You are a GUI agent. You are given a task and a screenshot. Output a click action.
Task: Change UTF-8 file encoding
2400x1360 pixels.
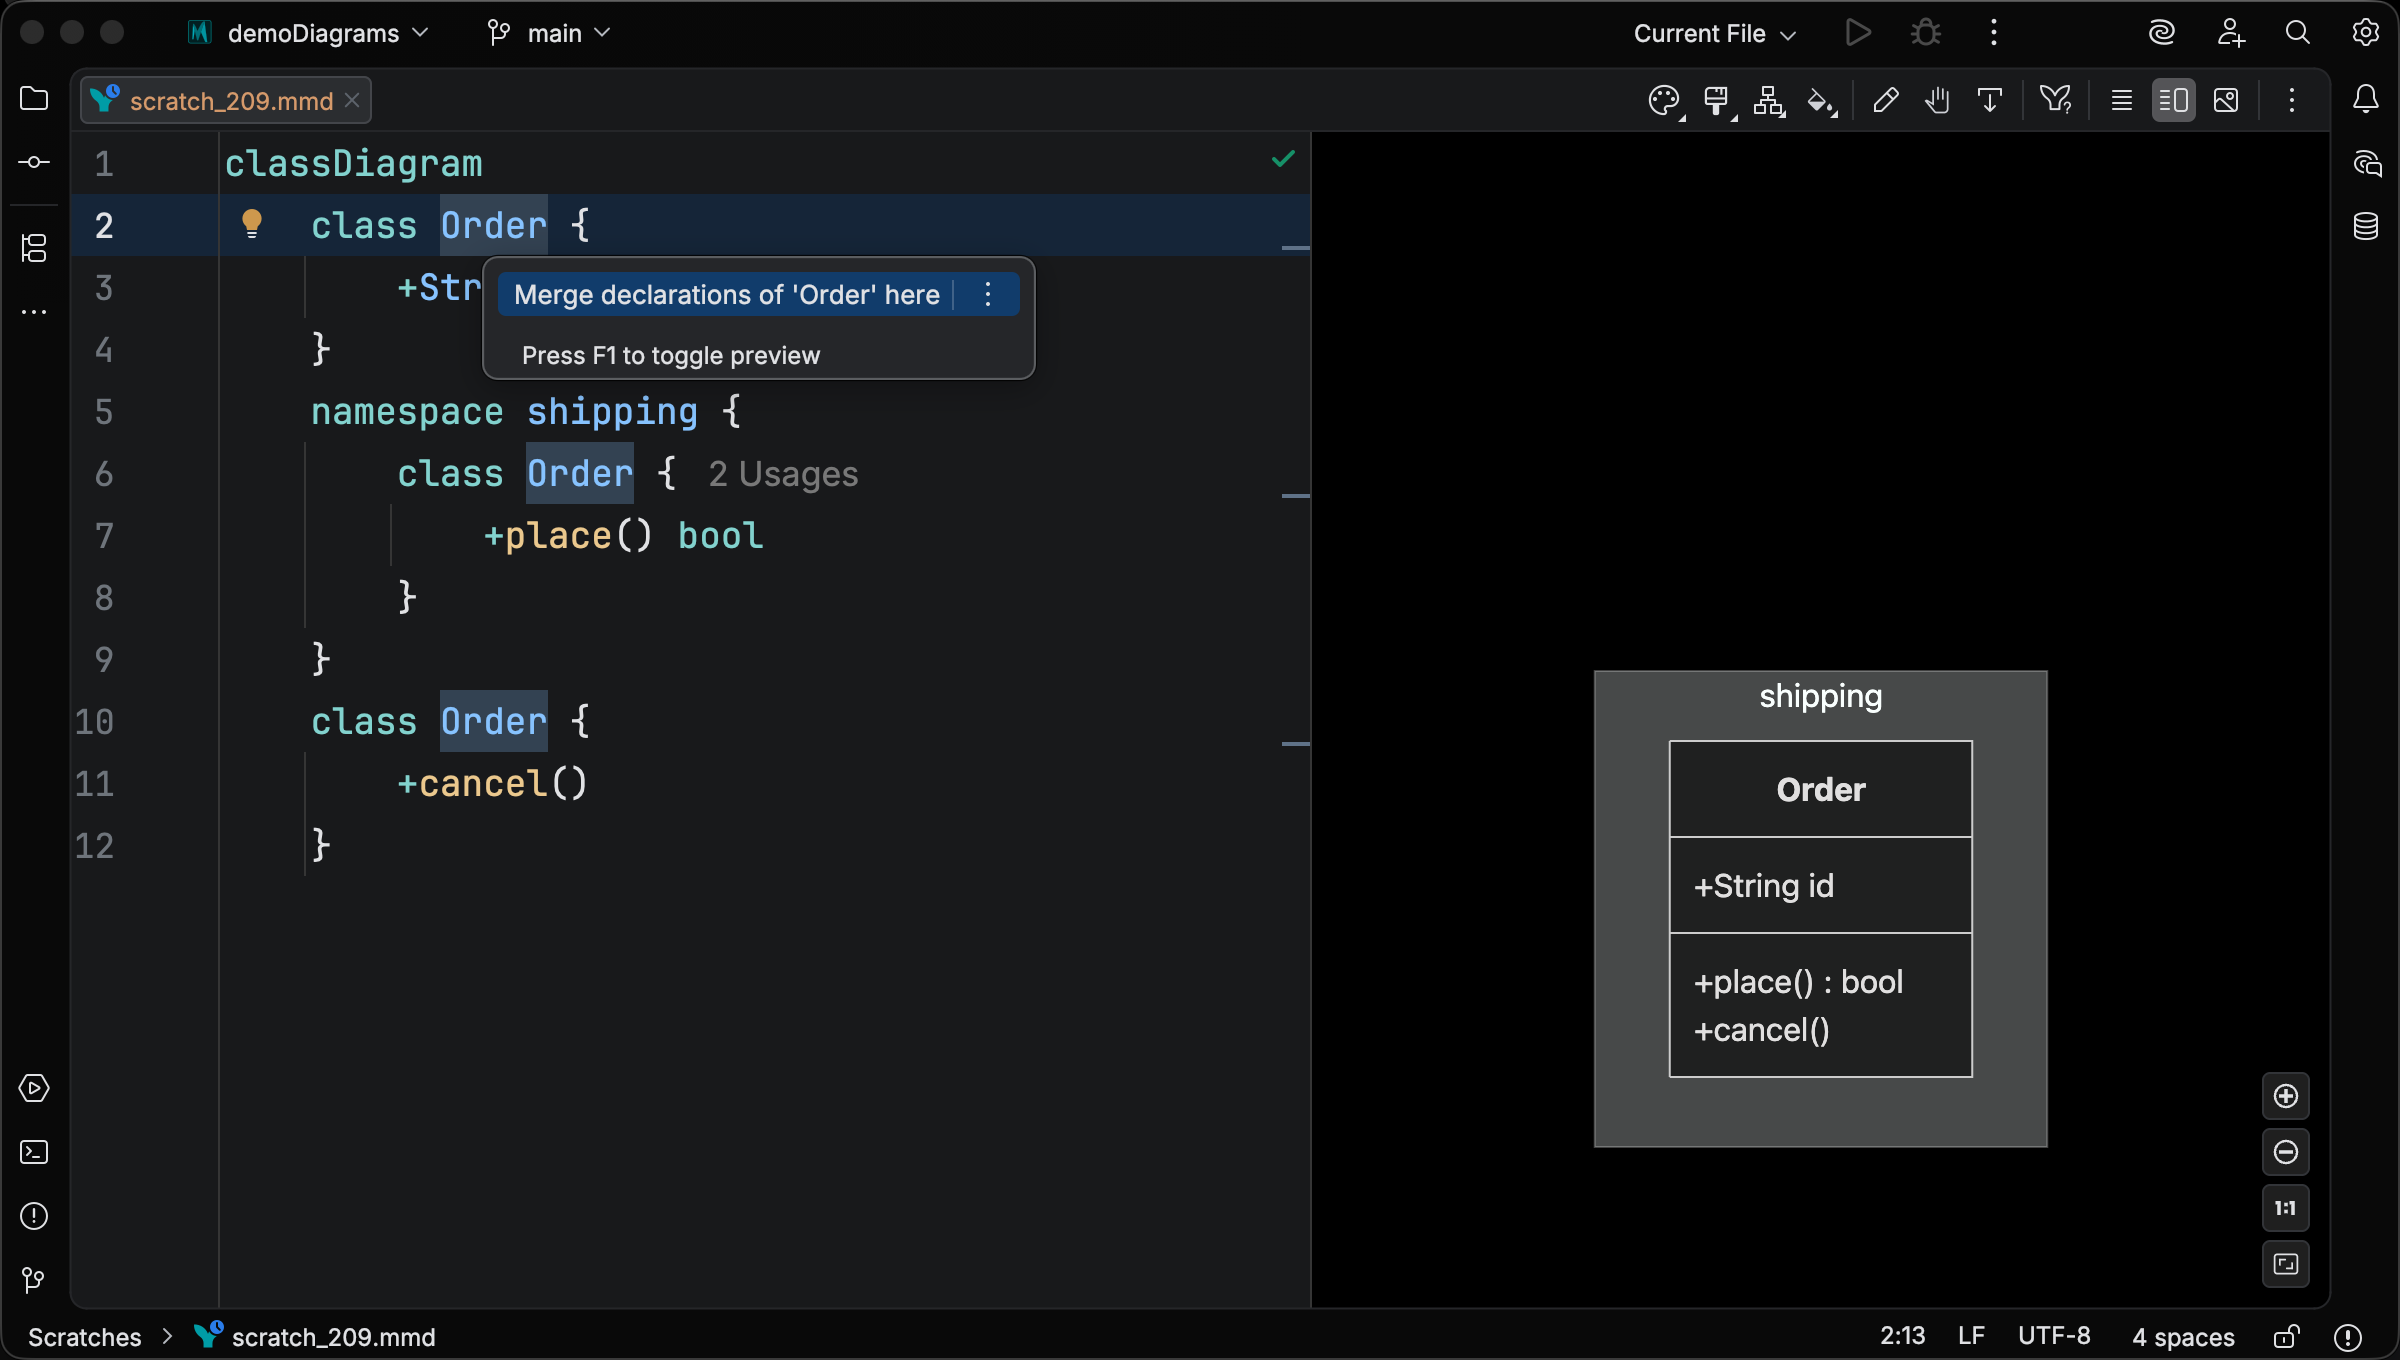tap(2054, 1337)
